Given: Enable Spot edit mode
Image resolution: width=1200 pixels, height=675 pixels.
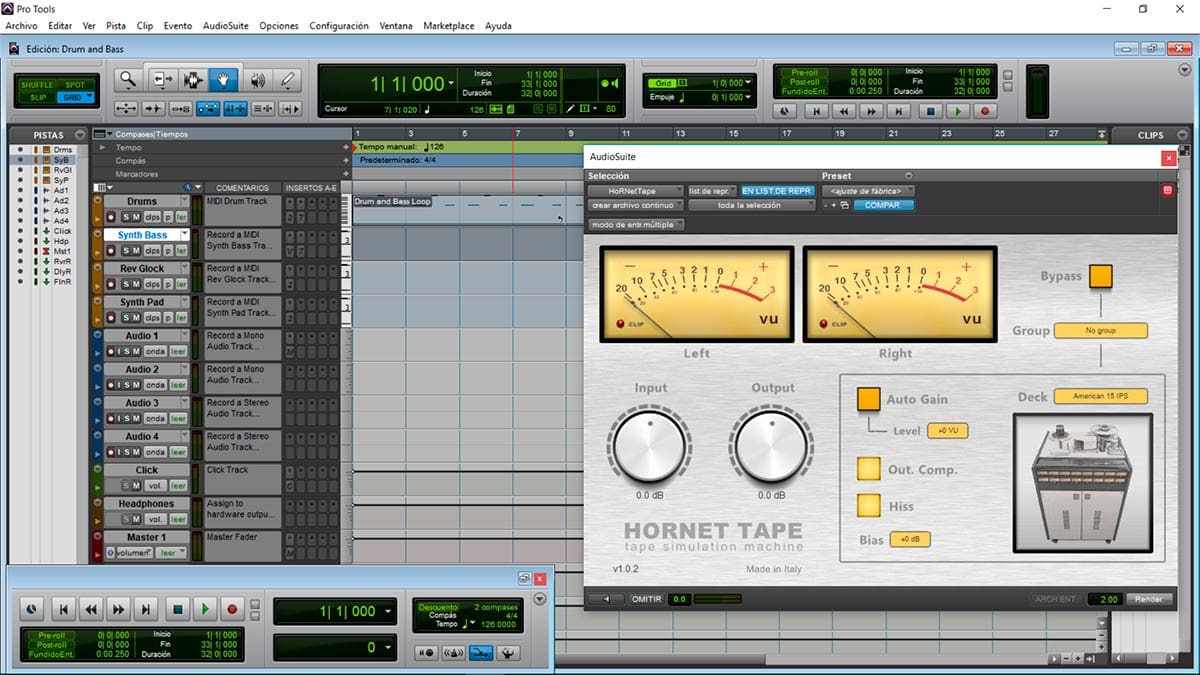Looking at the screenshot, I should 74,85.
